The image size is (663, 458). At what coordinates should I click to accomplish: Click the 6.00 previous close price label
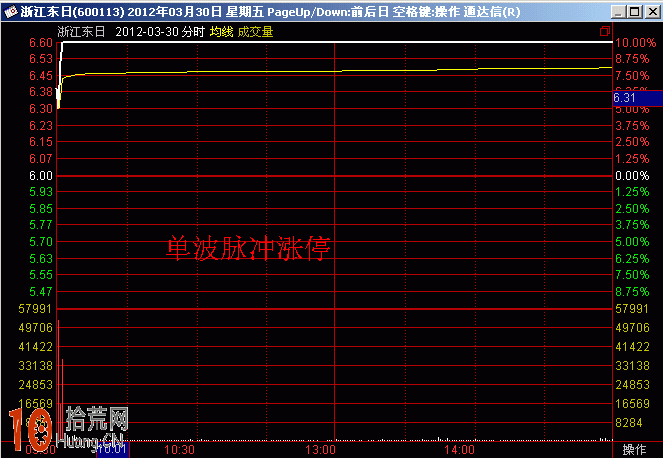click(41, 176)
